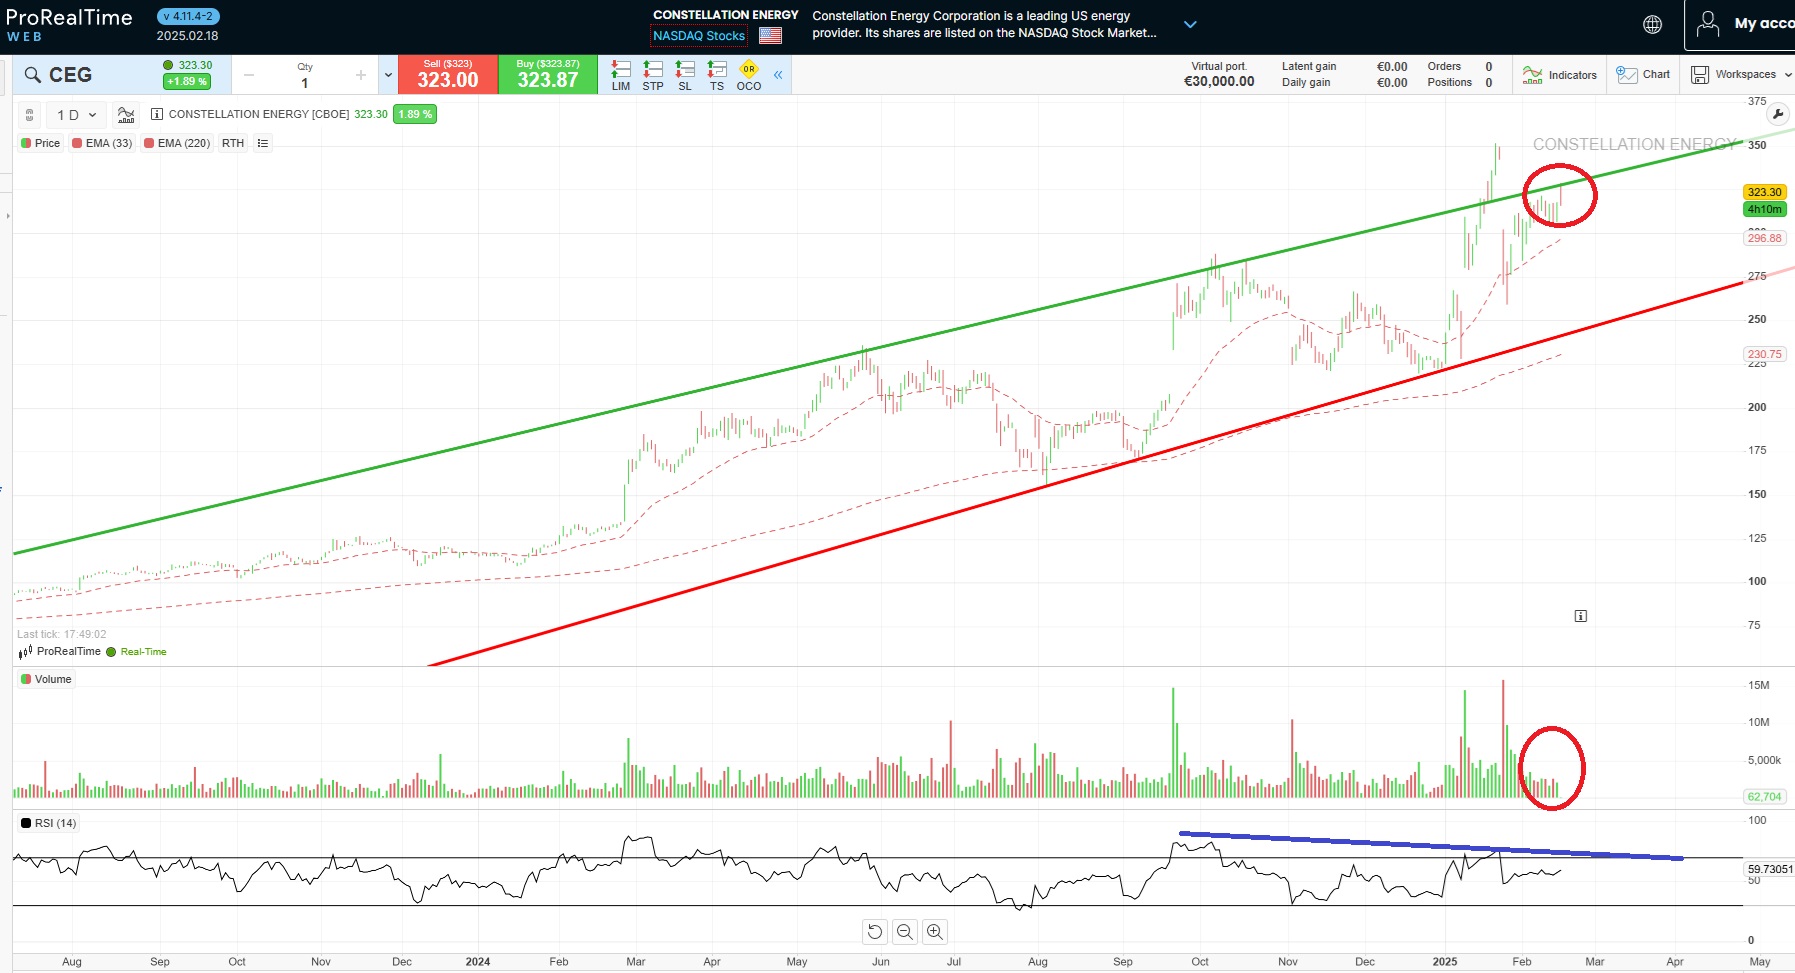Open the NASDAQ Stocks link

click(x=697, y=36)
